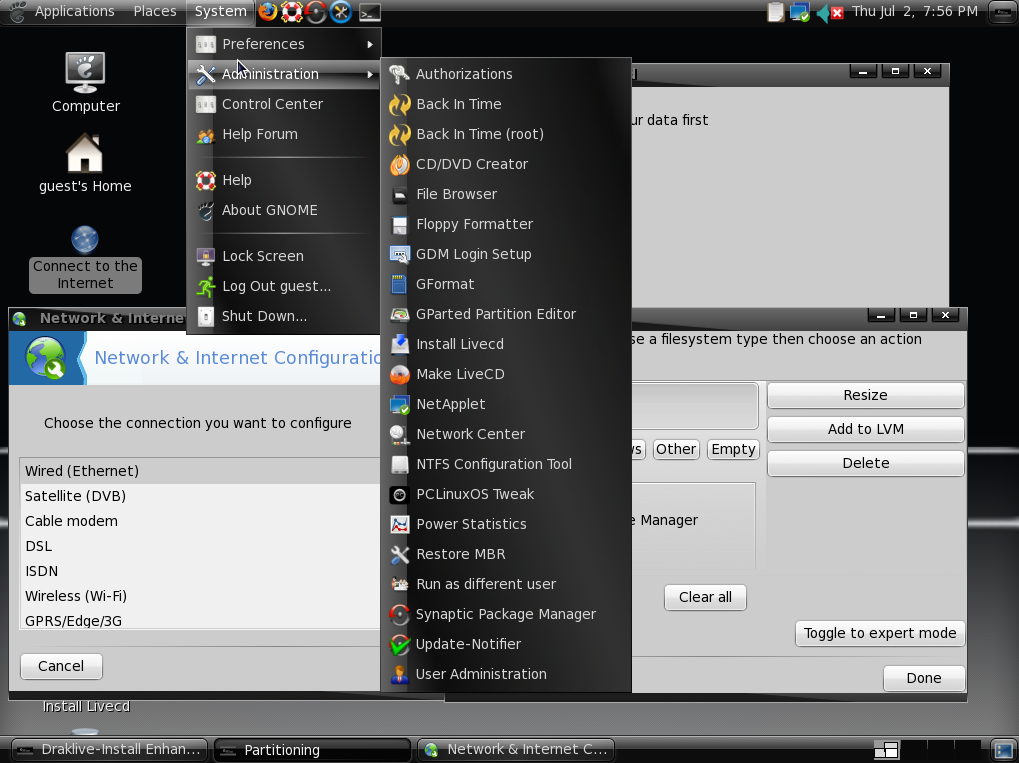Open PCLinuxOS Tweak
The image size is (1019, 763).
506,494
